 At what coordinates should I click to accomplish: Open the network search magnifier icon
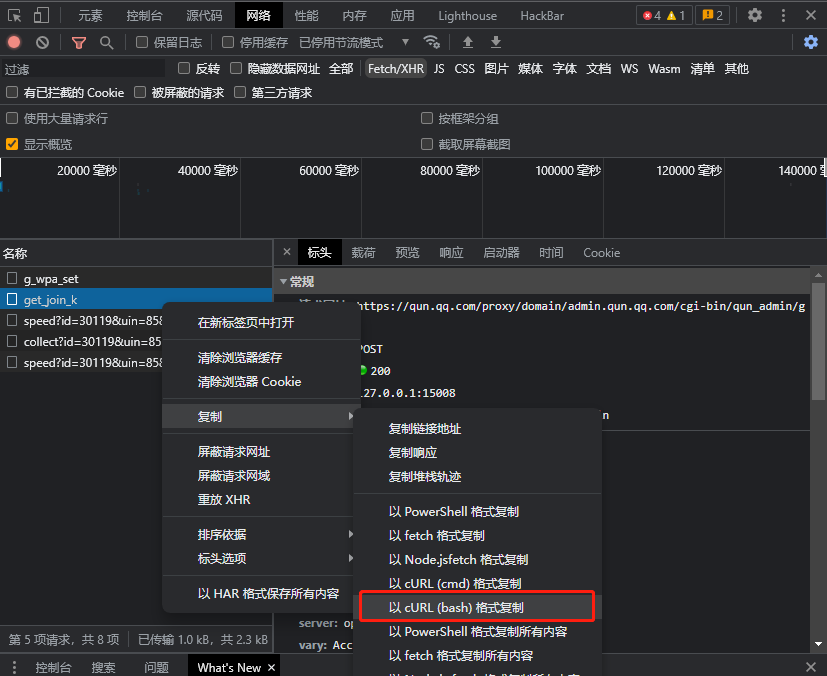pyautogui.click(x=107, y=42)
